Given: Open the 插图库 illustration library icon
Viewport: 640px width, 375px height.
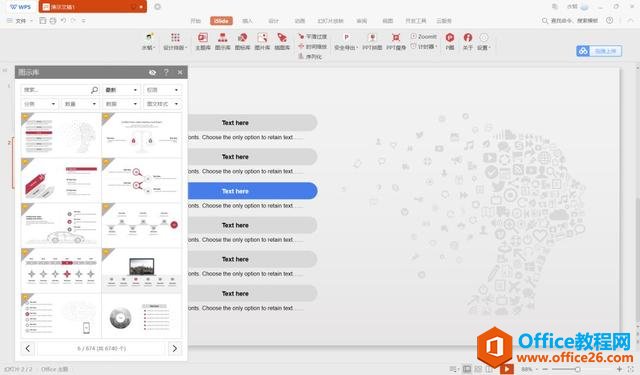Looking at the screenshot, I should (282, 42).
